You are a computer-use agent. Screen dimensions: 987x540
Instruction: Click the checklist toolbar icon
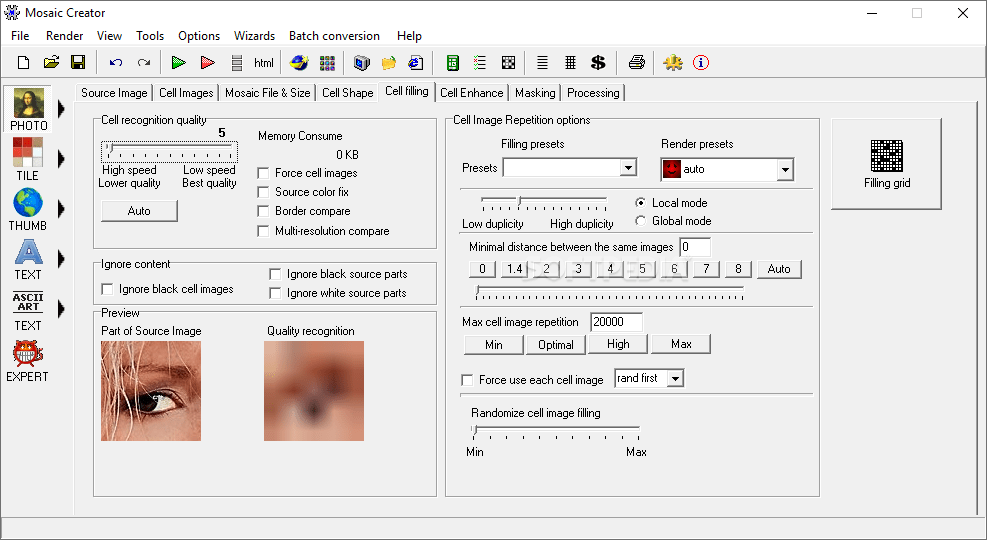click(480, 62)
